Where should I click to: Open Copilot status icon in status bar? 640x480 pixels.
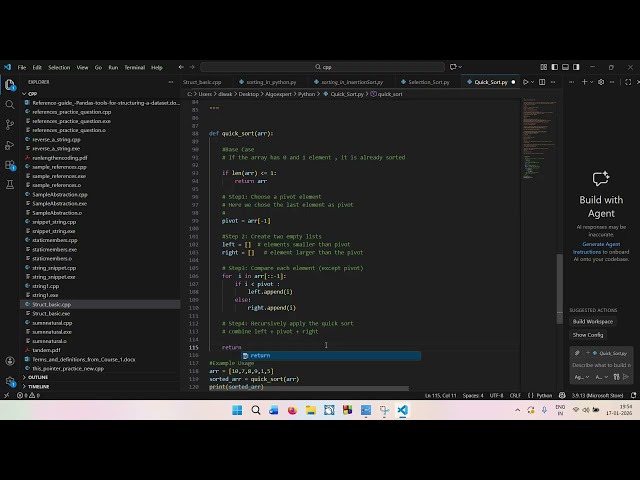tap(562, 395)
